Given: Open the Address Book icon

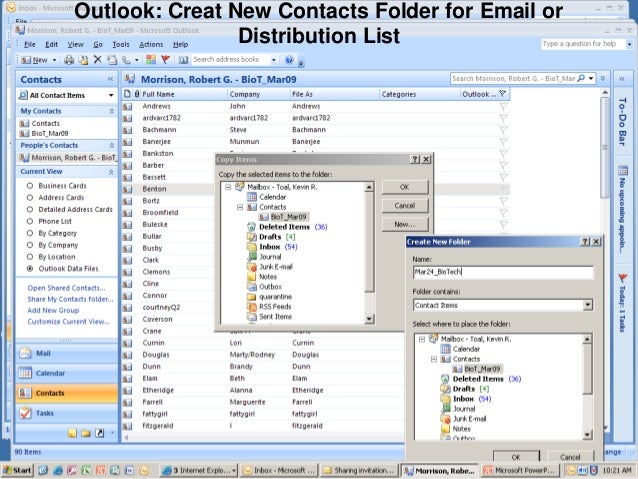Looking at the screenshot, I should coord(184,60).
